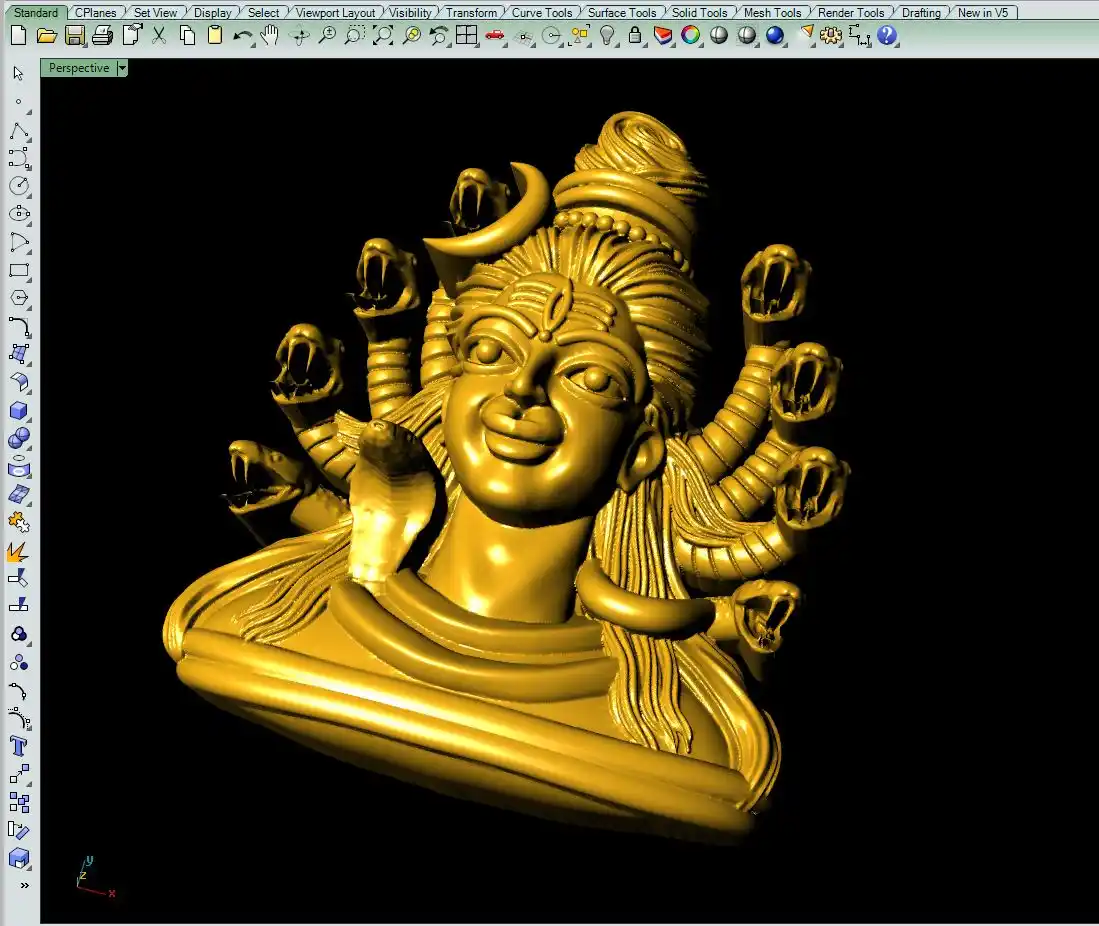Switch to the Curve Tools tab
Image resolution: width=1099 pixels, height=926 pixels.
(542, 13)
